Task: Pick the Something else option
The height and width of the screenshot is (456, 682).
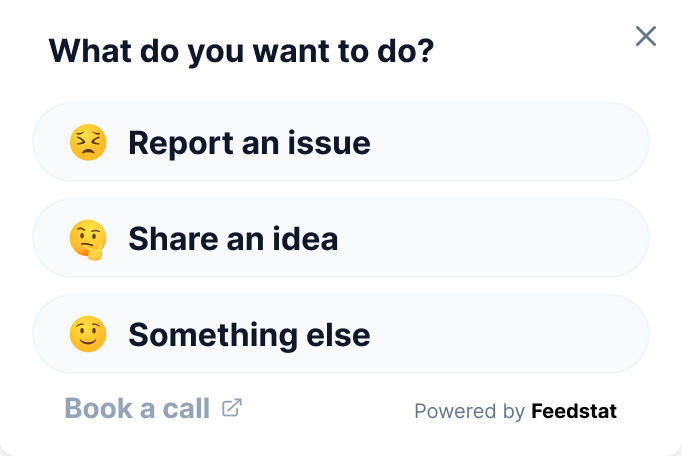Action: (x=341, y=334)
